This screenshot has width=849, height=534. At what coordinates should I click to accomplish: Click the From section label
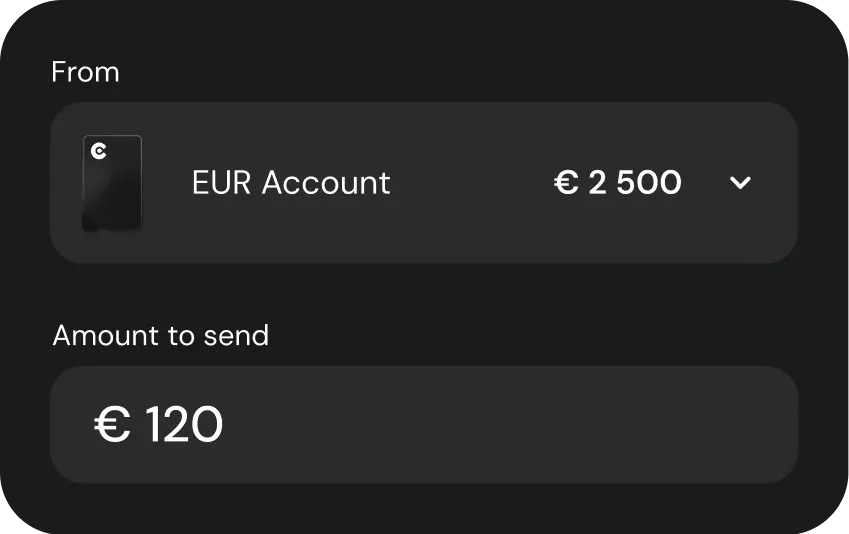(85, 72)
